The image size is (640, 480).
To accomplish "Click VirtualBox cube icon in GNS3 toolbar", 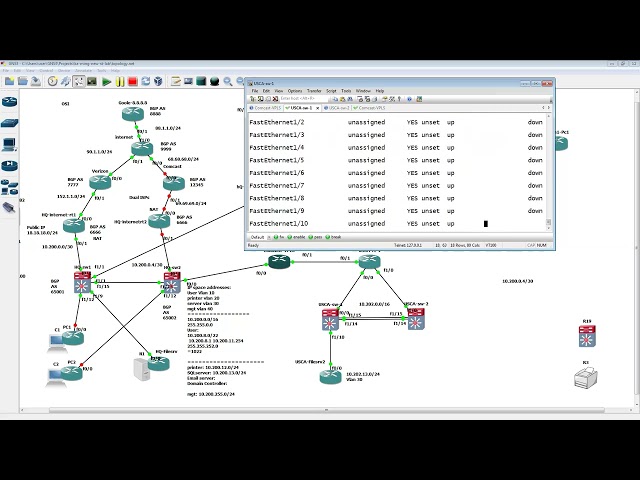I will point(158,81).
